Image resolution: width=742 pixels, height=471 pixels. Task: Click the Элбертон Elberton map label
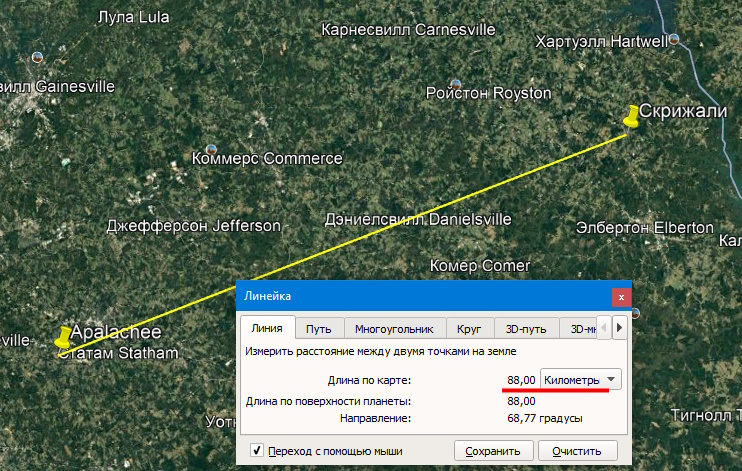click(x=645, y=228)
